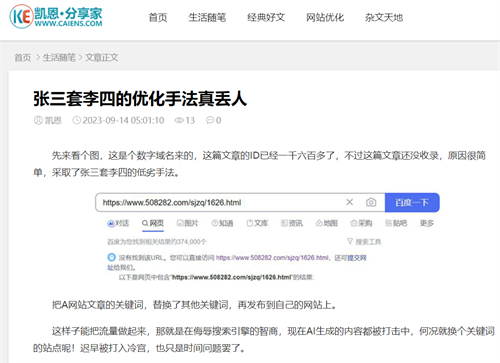Select the 网页 search tab
Screen dimensions: 500x363
(x=153, y=223)
